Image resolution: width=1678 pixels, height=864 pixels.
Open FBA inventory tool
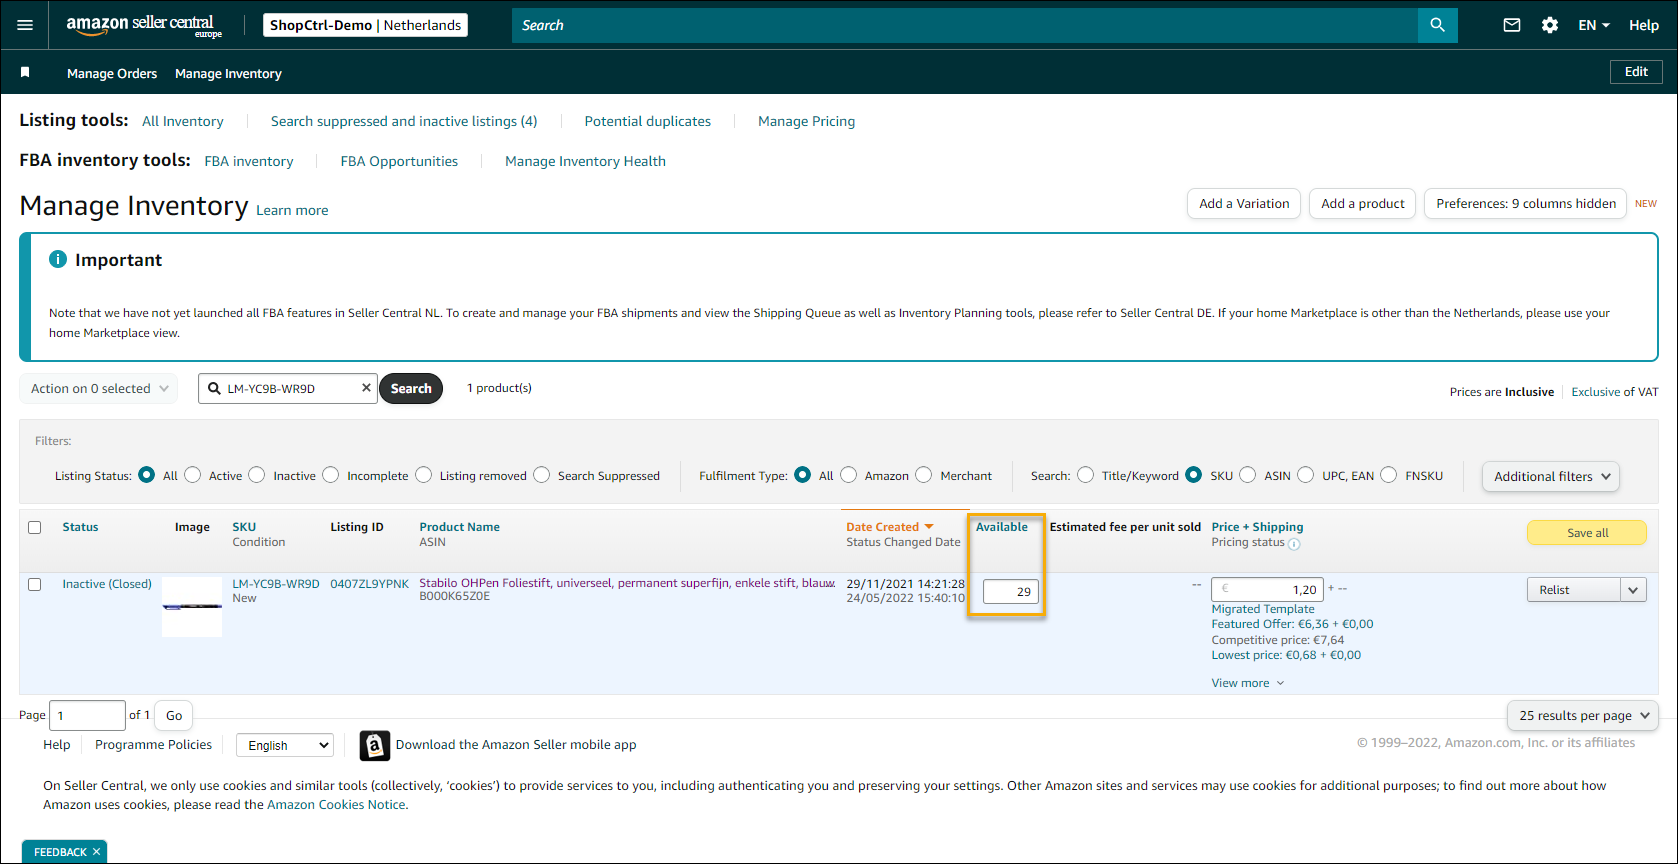point(249,161)
